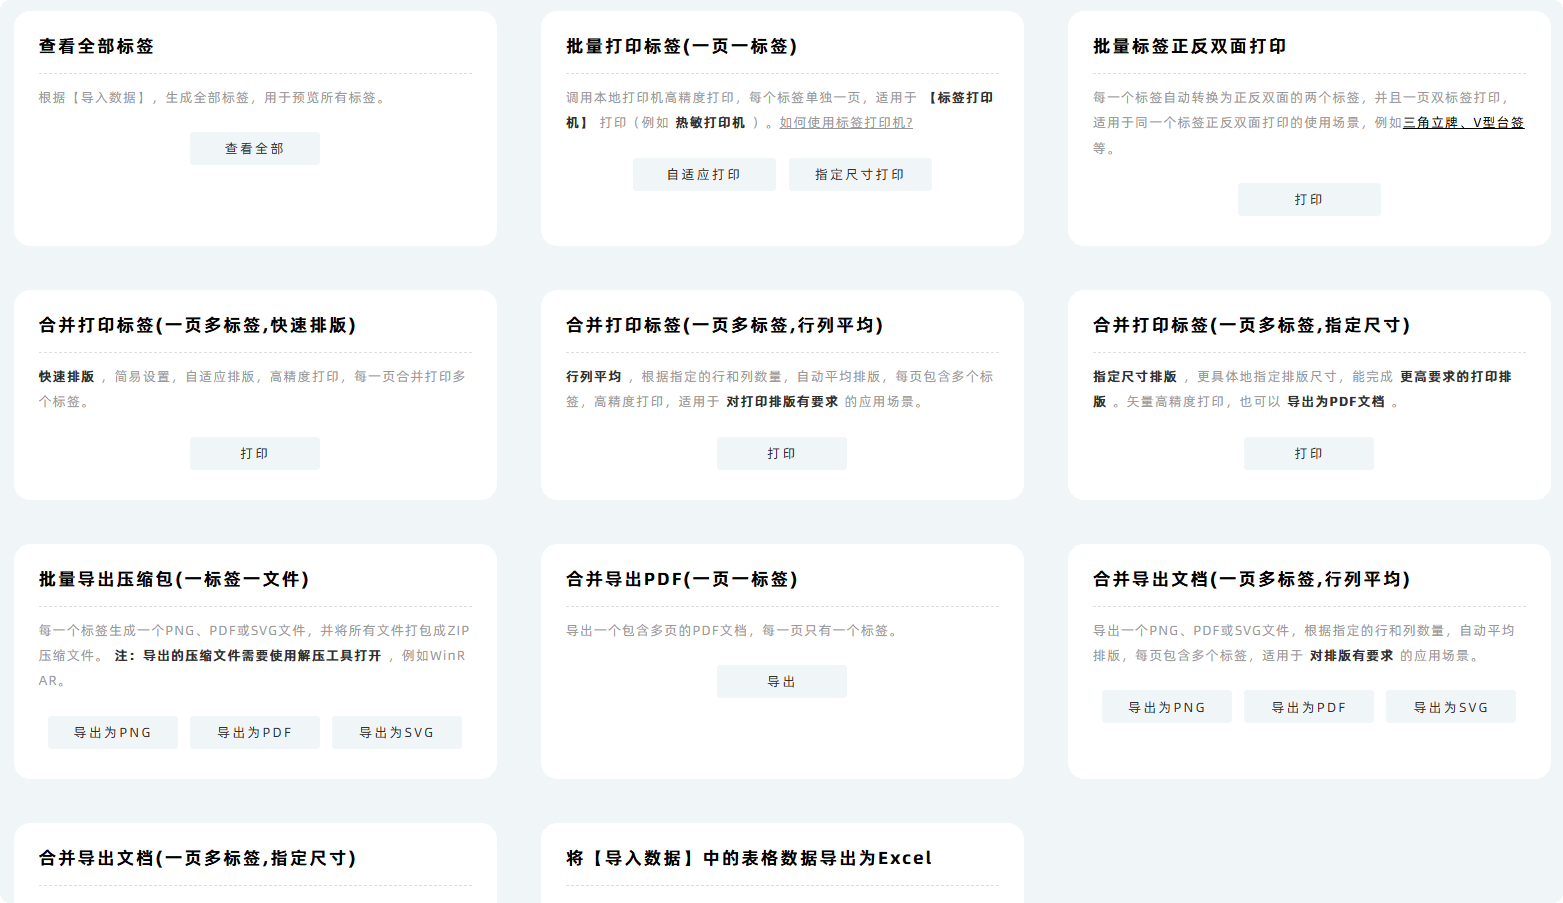Screen dimensions: 1563x903
Task: Click 打印 in the 行列平均 merge-print card
Action: point(782,453)
